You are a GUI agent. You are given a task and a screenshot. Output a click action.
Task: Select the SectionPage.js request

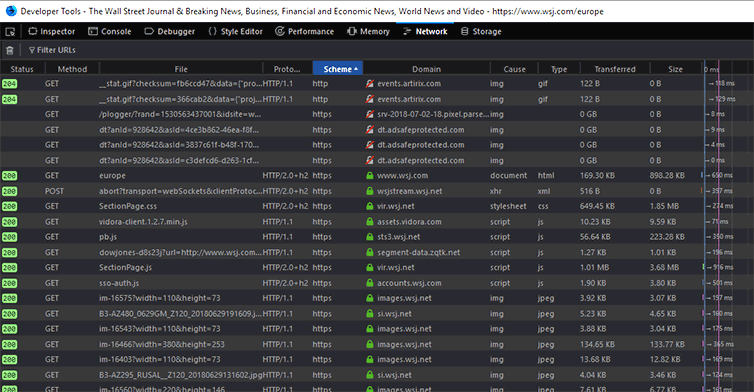377,267
